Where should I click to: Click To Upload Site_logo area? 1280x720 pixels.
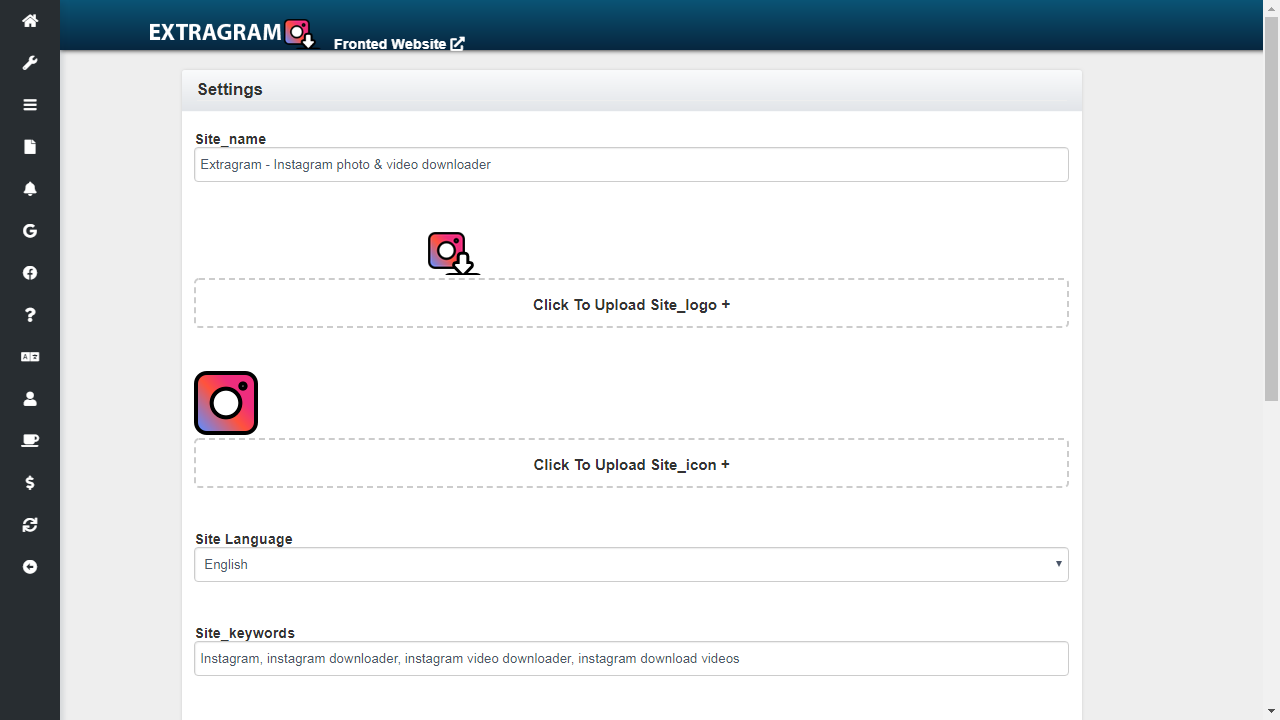pyautogui.click(x=631, y=303)
